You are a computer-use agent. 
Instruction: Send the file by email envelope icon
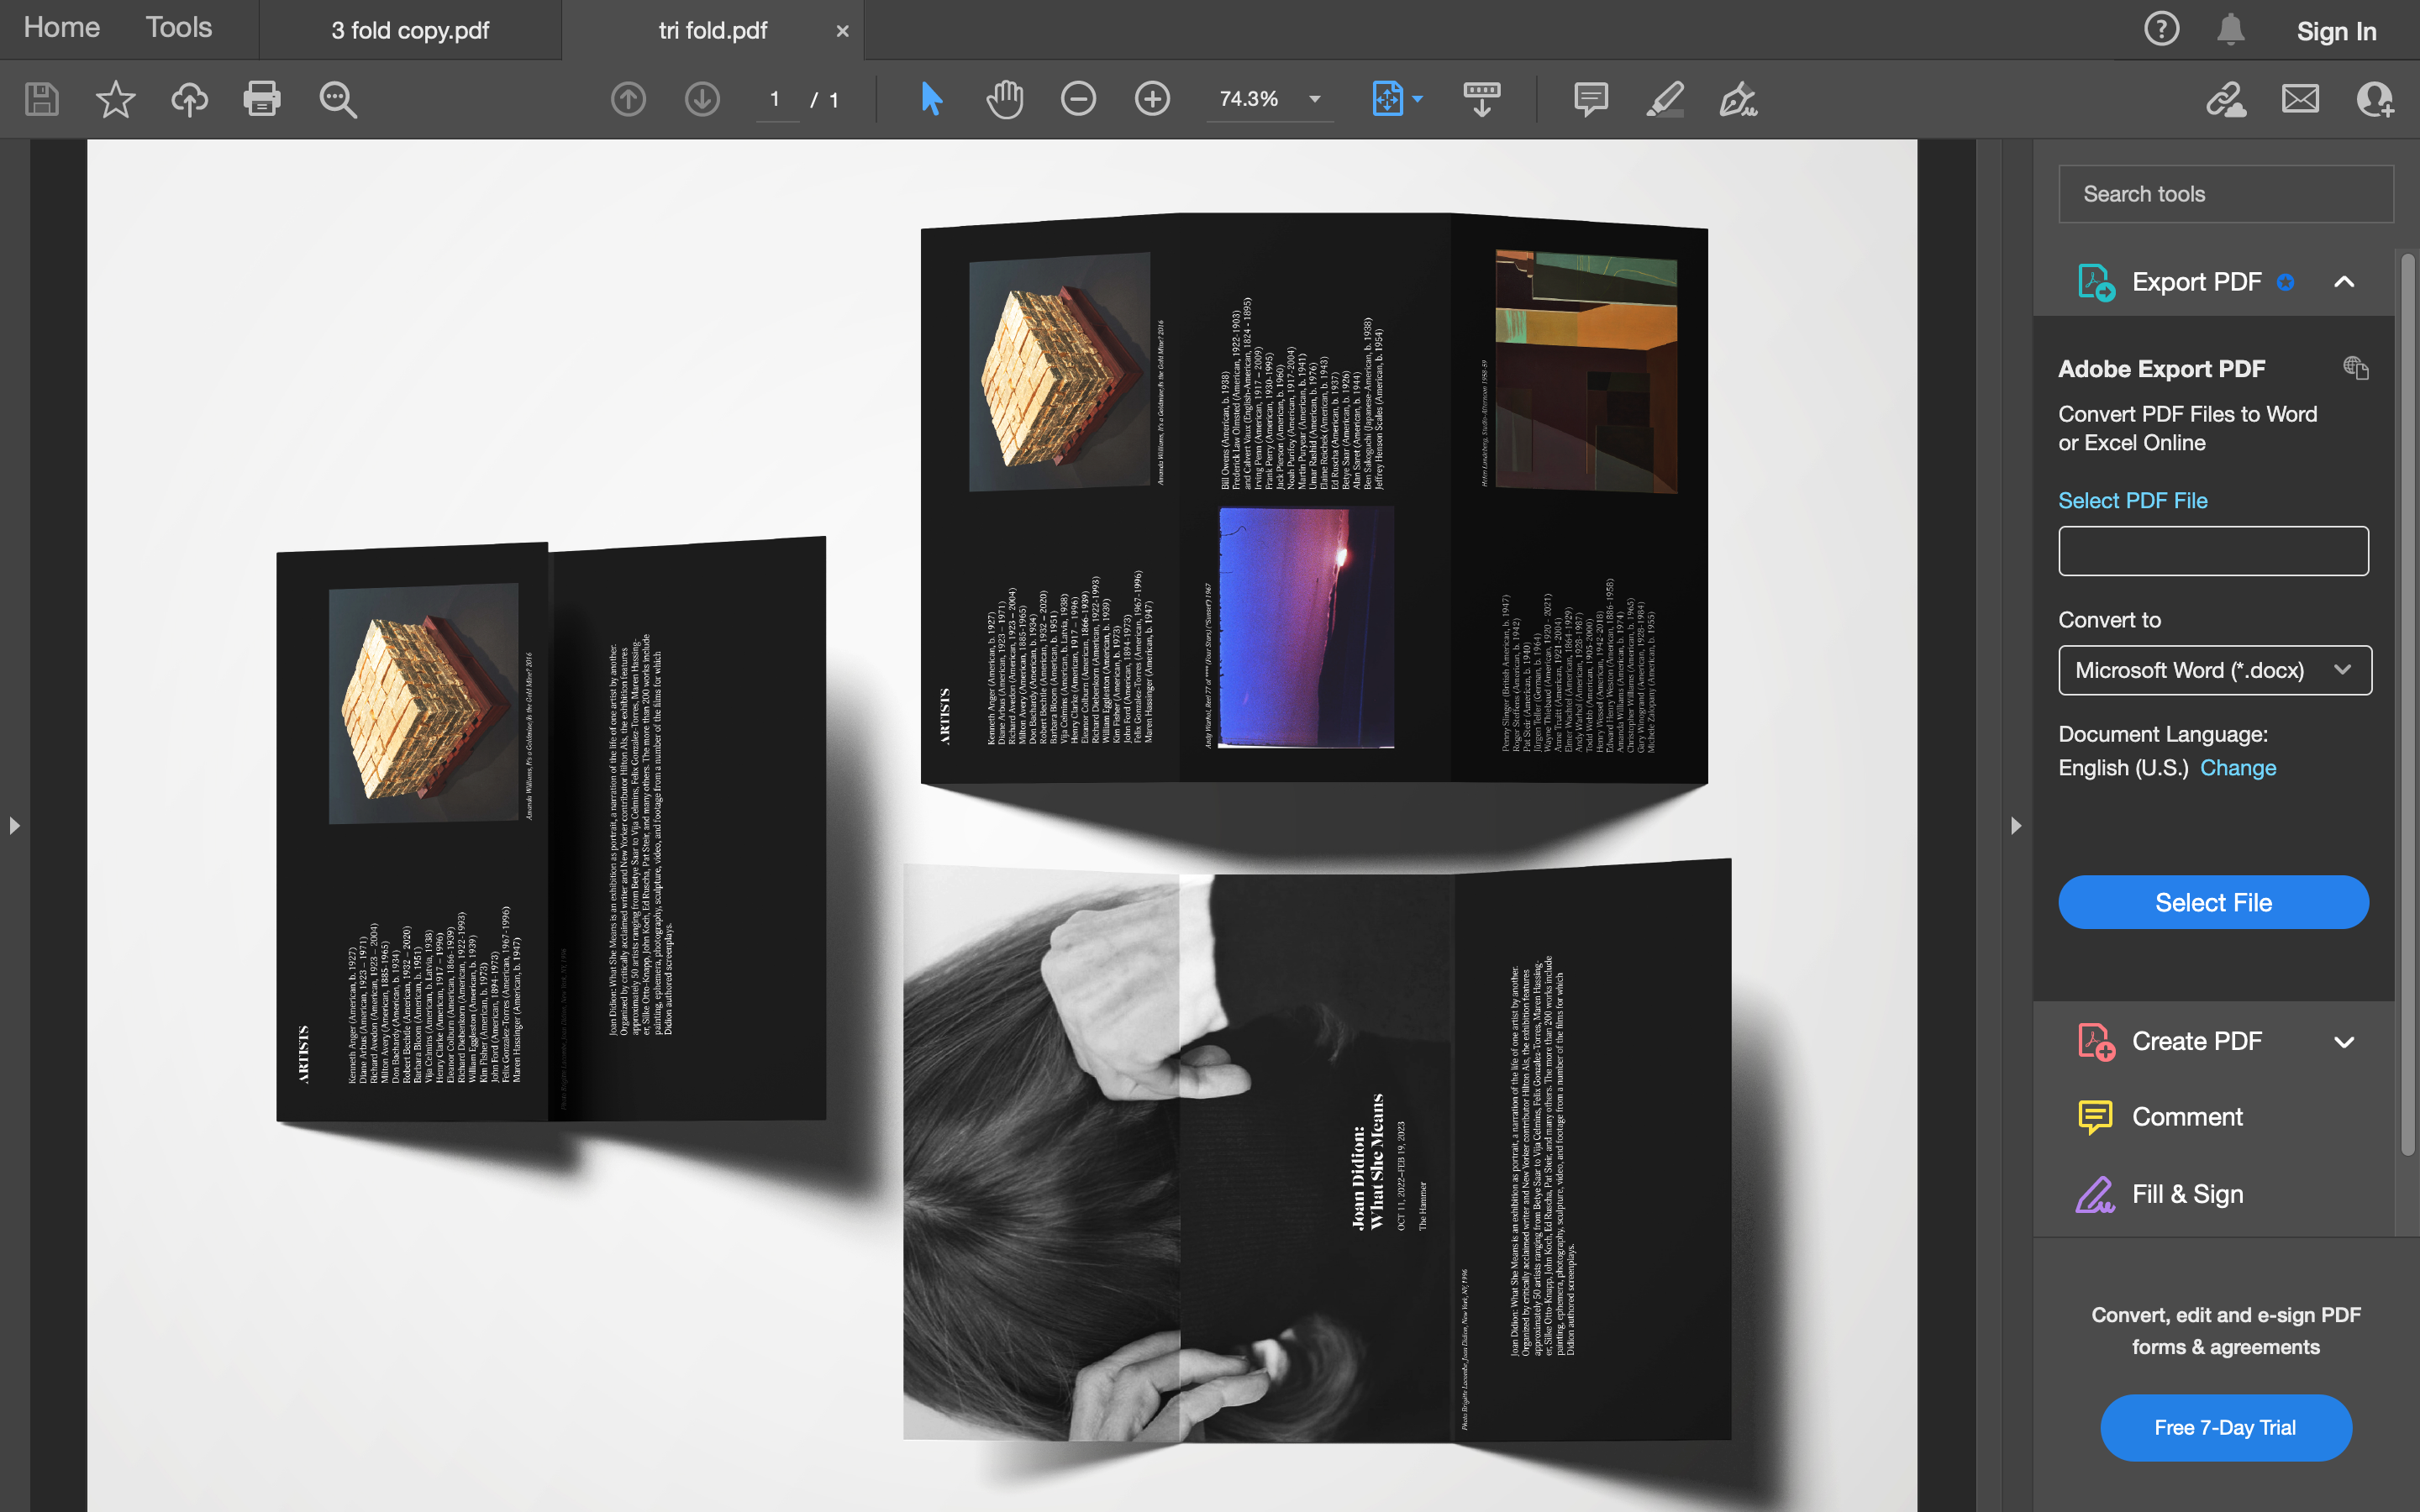pos(2300,99)
